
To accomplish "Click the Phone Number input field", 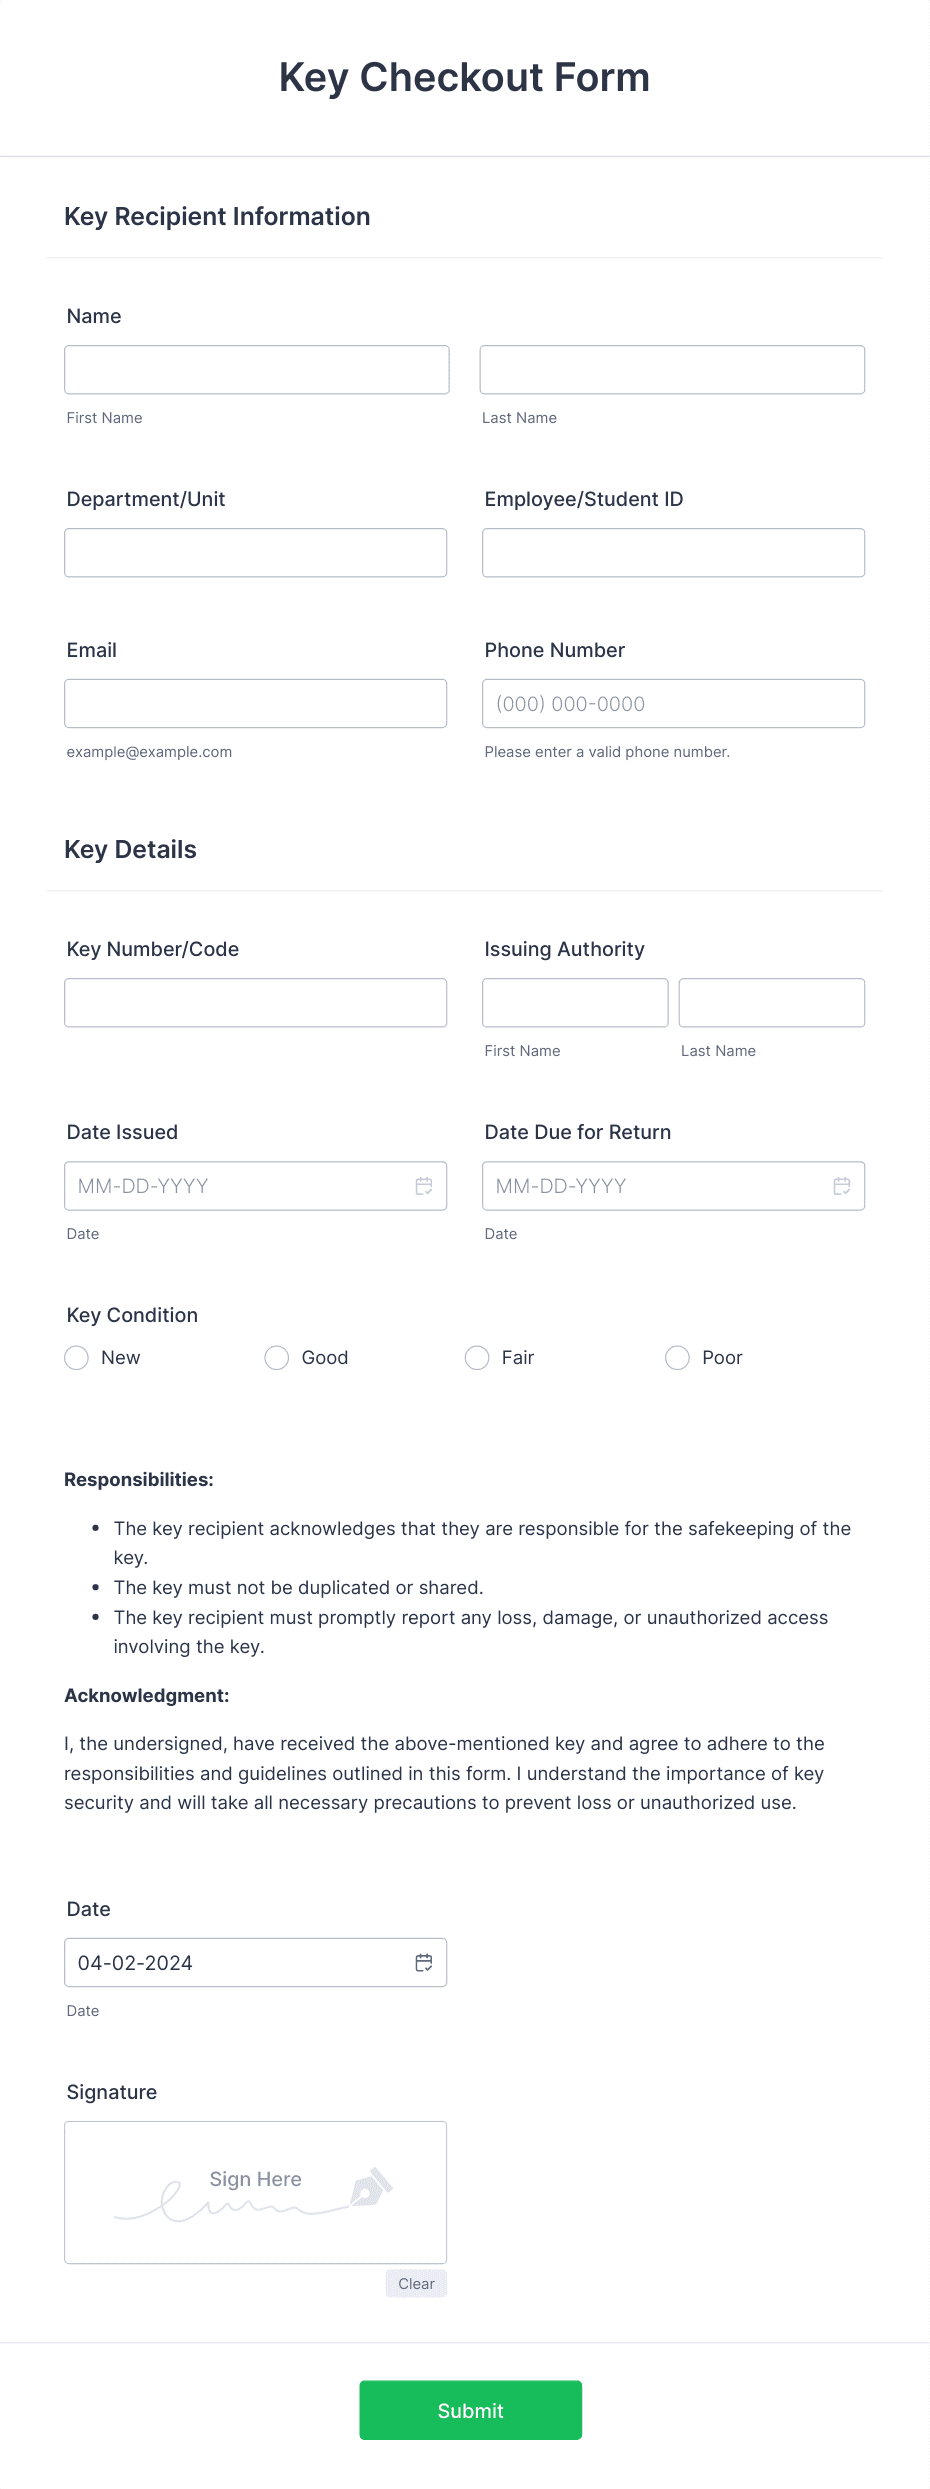I will [x=672, y=703].
